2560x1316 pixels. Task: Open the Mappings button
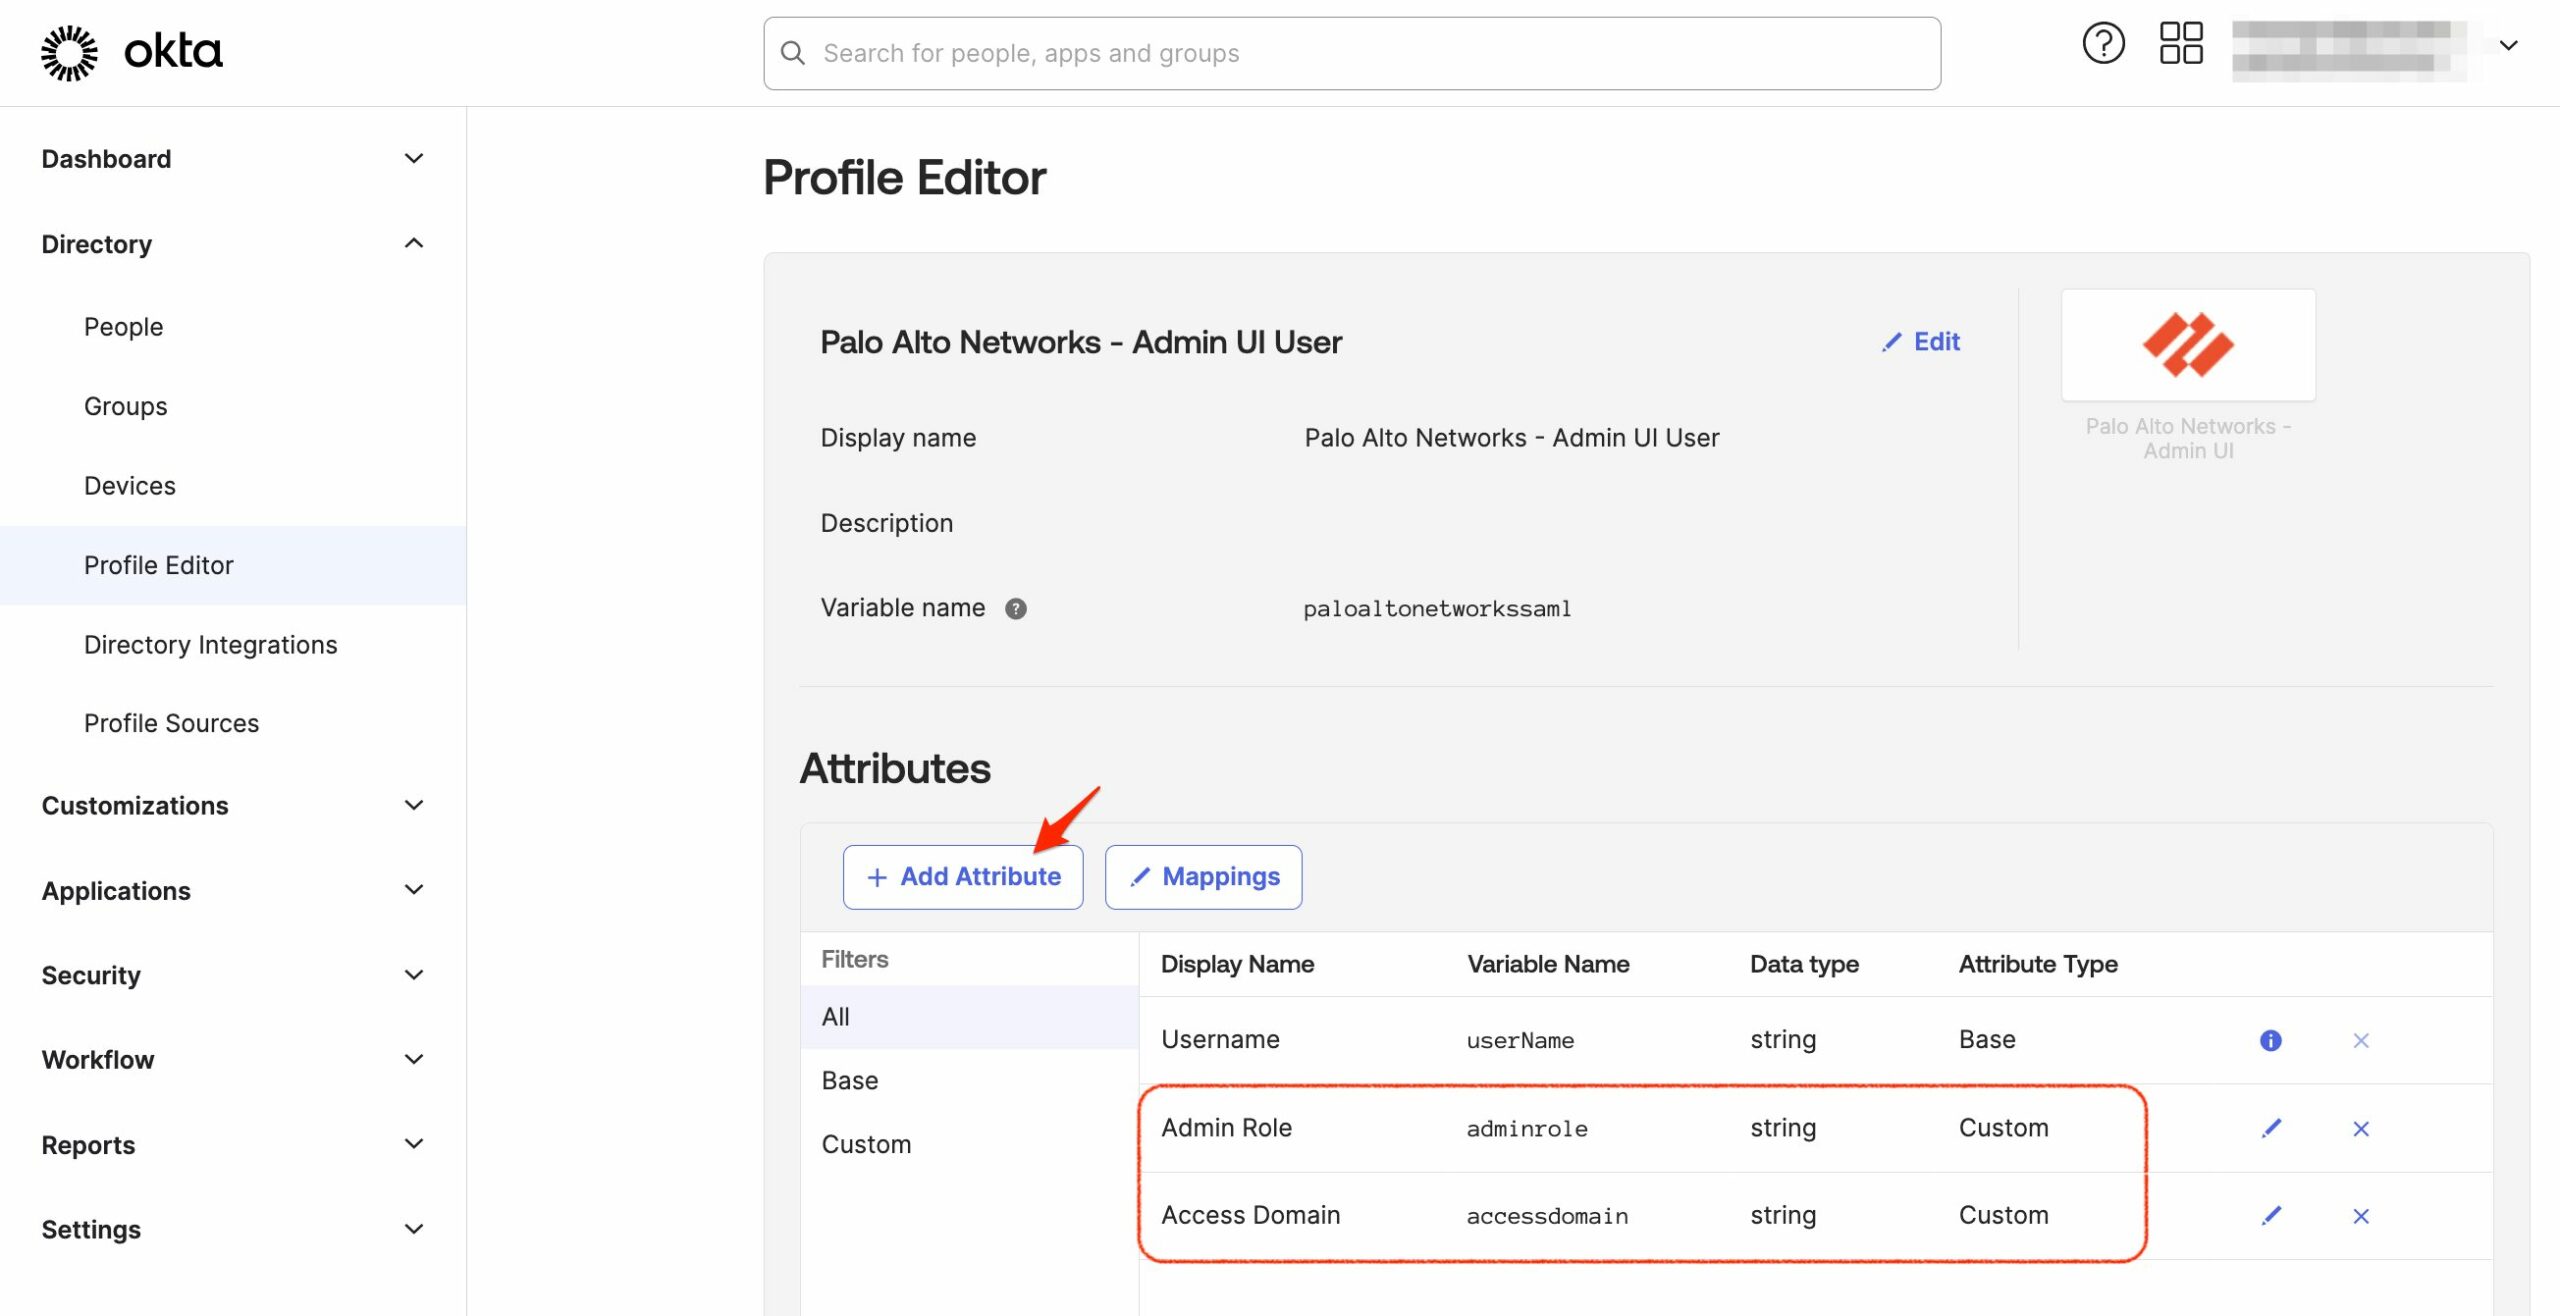1203,877
